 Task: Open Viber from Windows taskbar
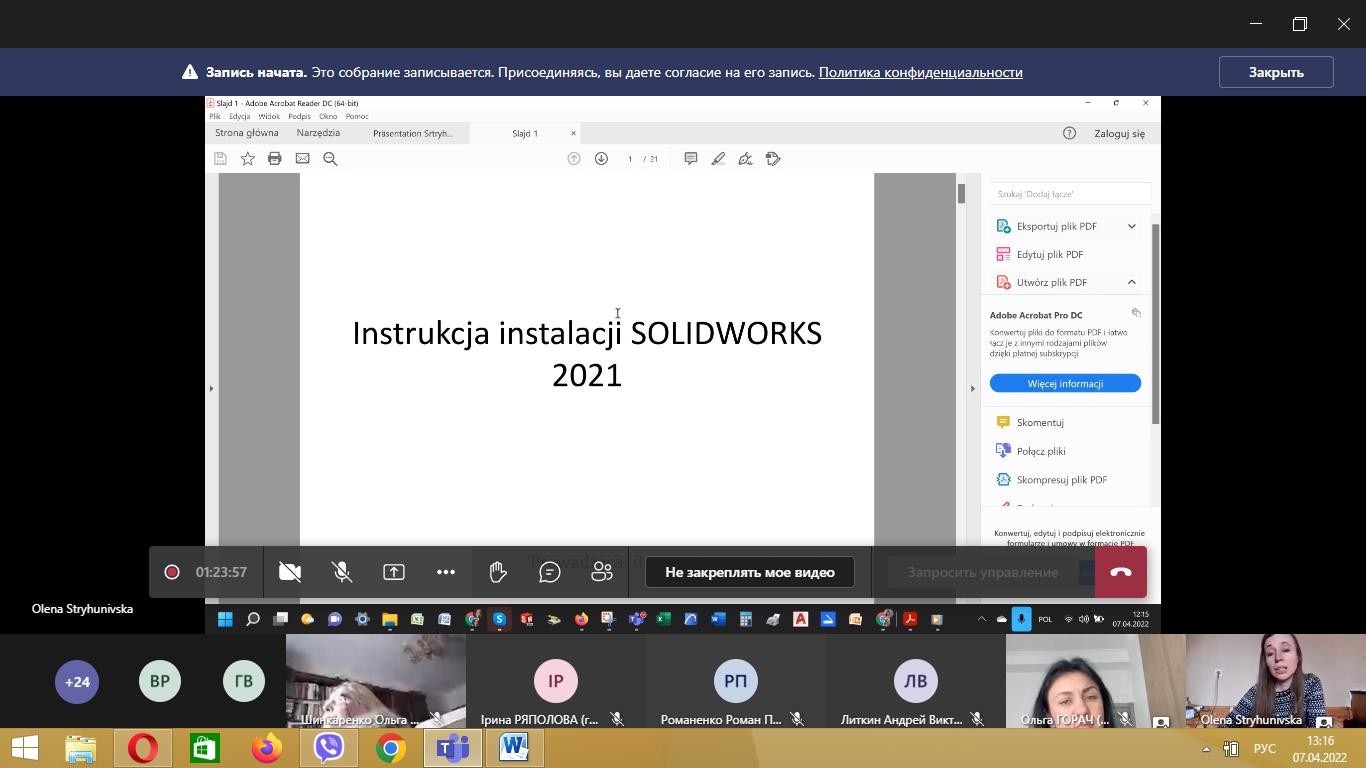[329, 748]
